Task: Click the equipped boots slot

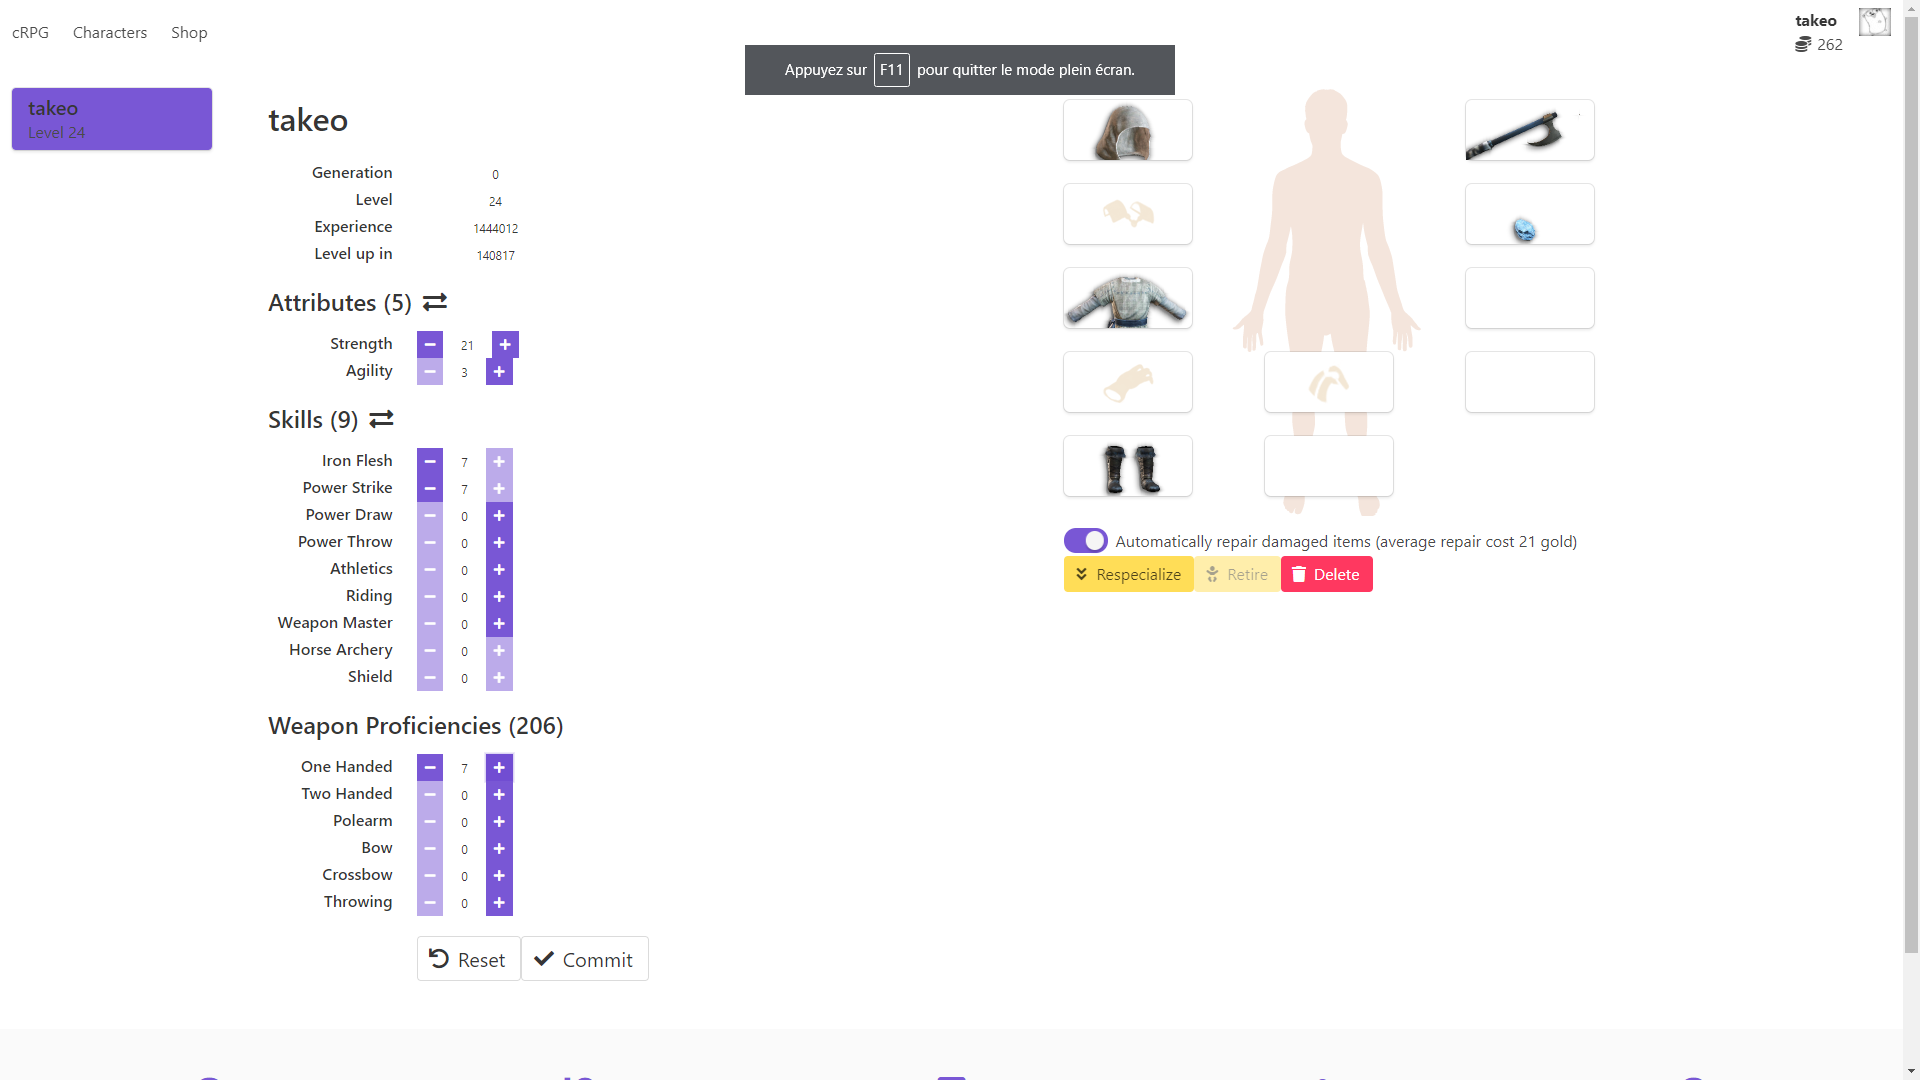Action: tap(1127, 466)
